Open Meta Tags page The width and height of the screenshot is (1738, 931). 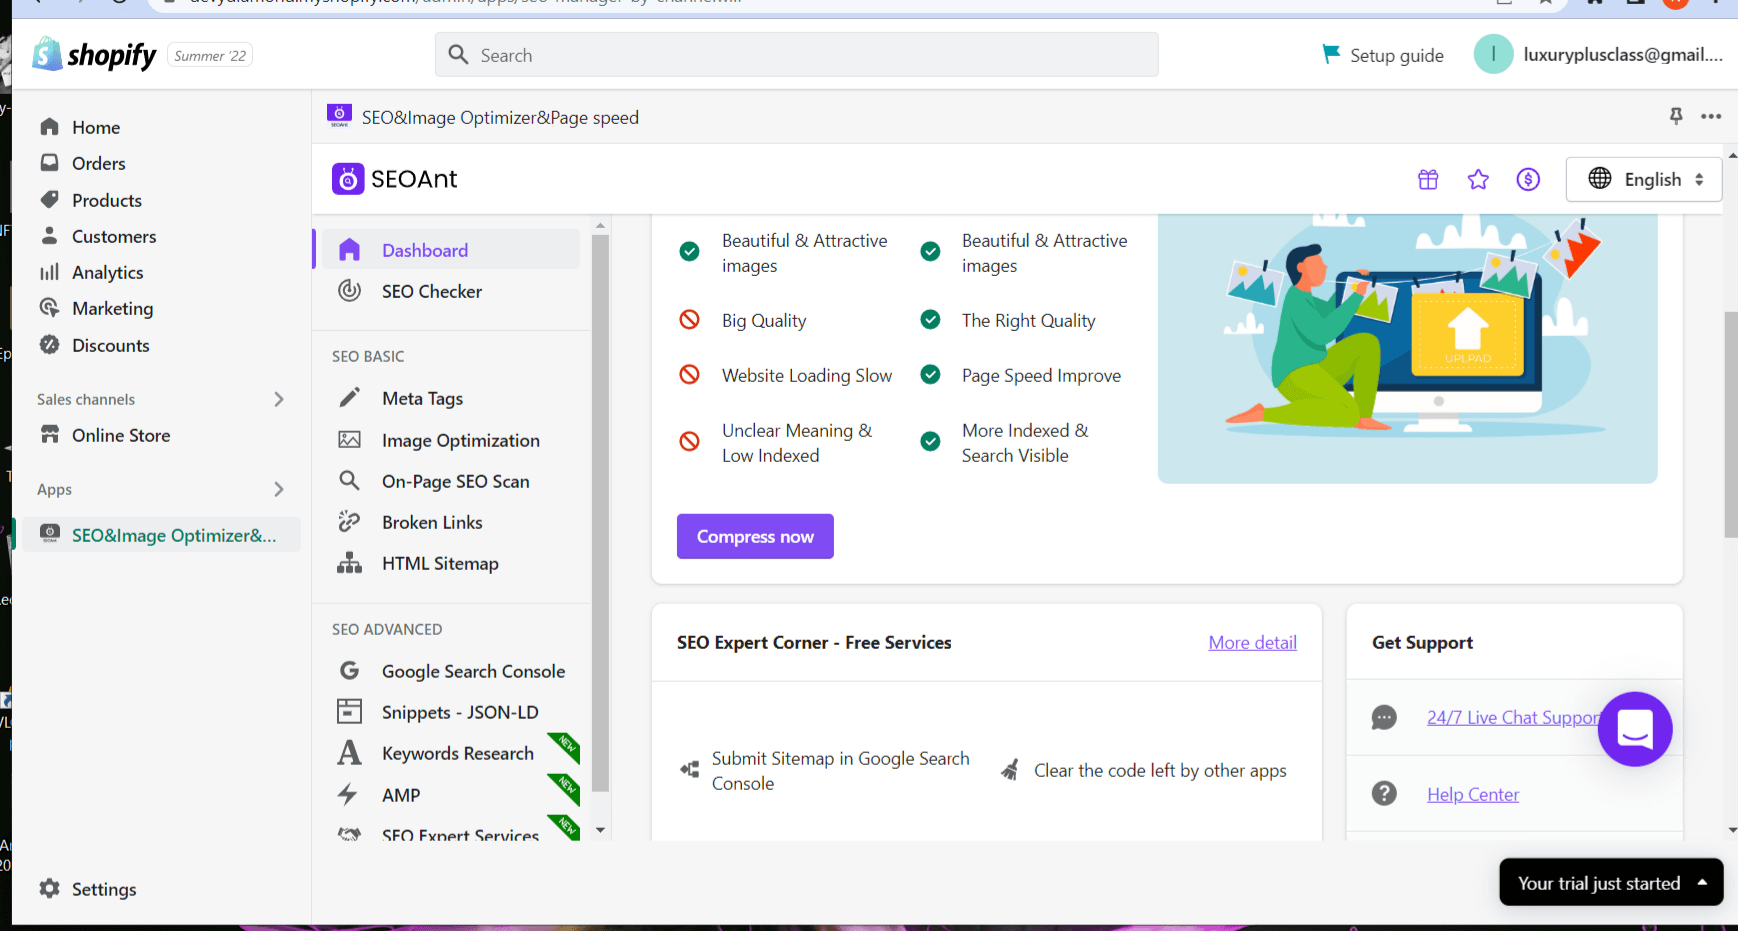[x=422, y=398]
